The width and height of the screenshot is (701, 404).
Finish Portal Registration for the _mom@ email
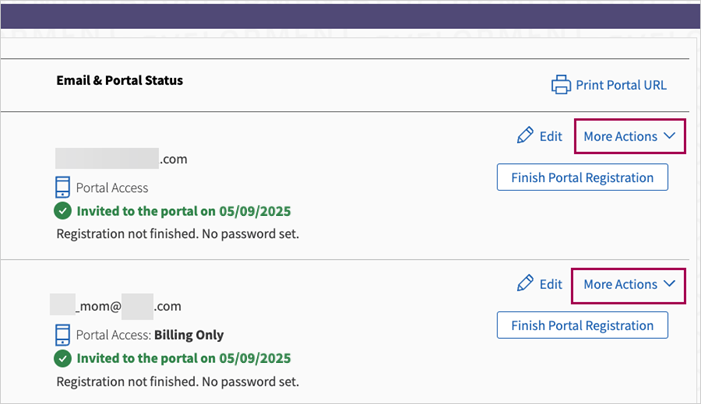click(582, 325)
